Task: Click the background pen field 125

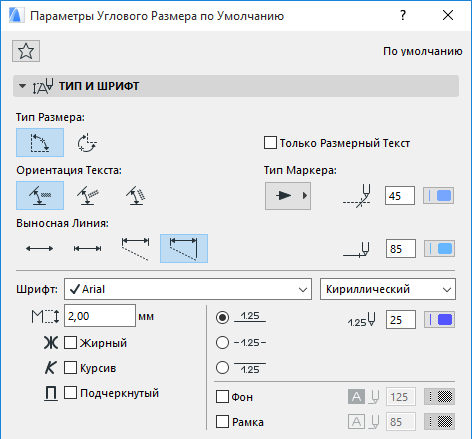Action: 401,397
